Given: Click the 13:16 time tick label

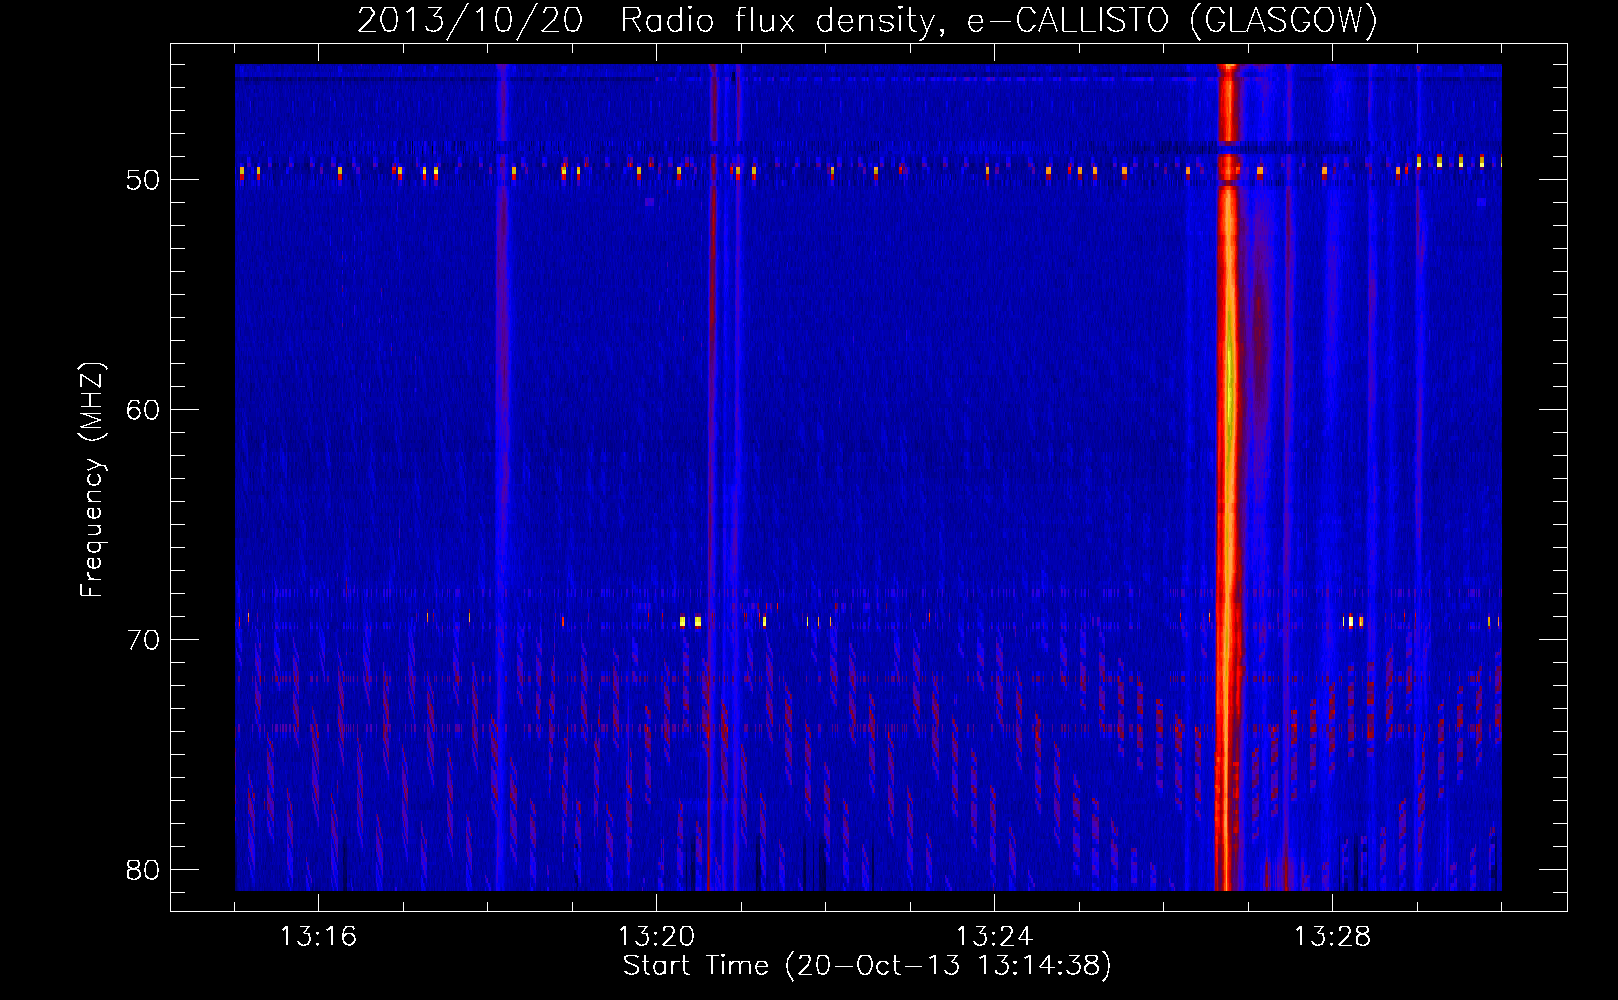Looking at the screenshot, I should [x=318, y=936].
